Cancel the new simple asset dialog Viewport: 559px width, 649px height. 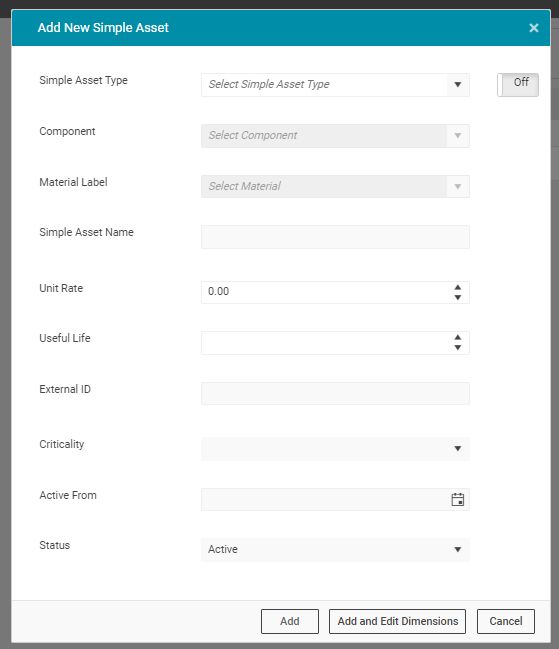pyautogui.click(x=506, y=621)
